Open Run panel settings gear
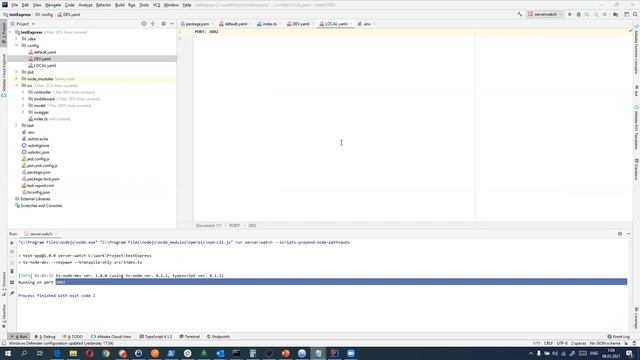Screen dimensions: 640x360 (620, 234)
